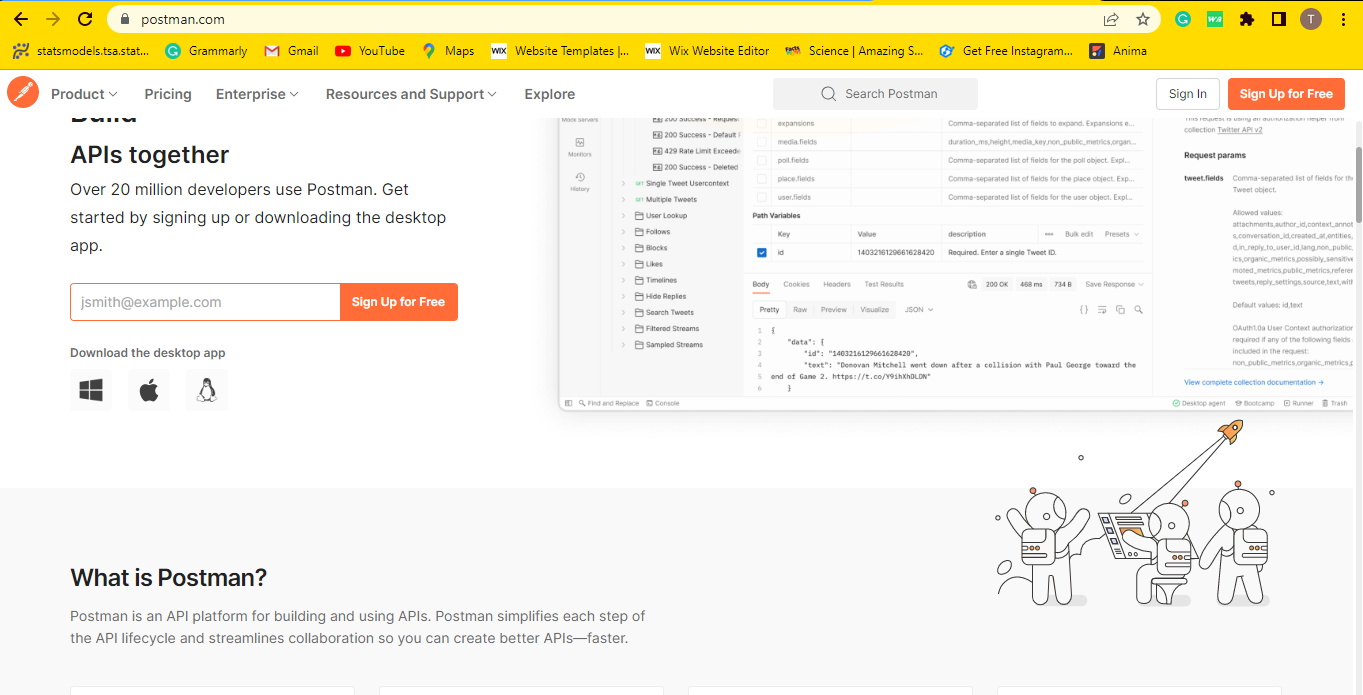Click Find and Replace in the status bar
Viewport: 1363px width, 695px height.
608,403
